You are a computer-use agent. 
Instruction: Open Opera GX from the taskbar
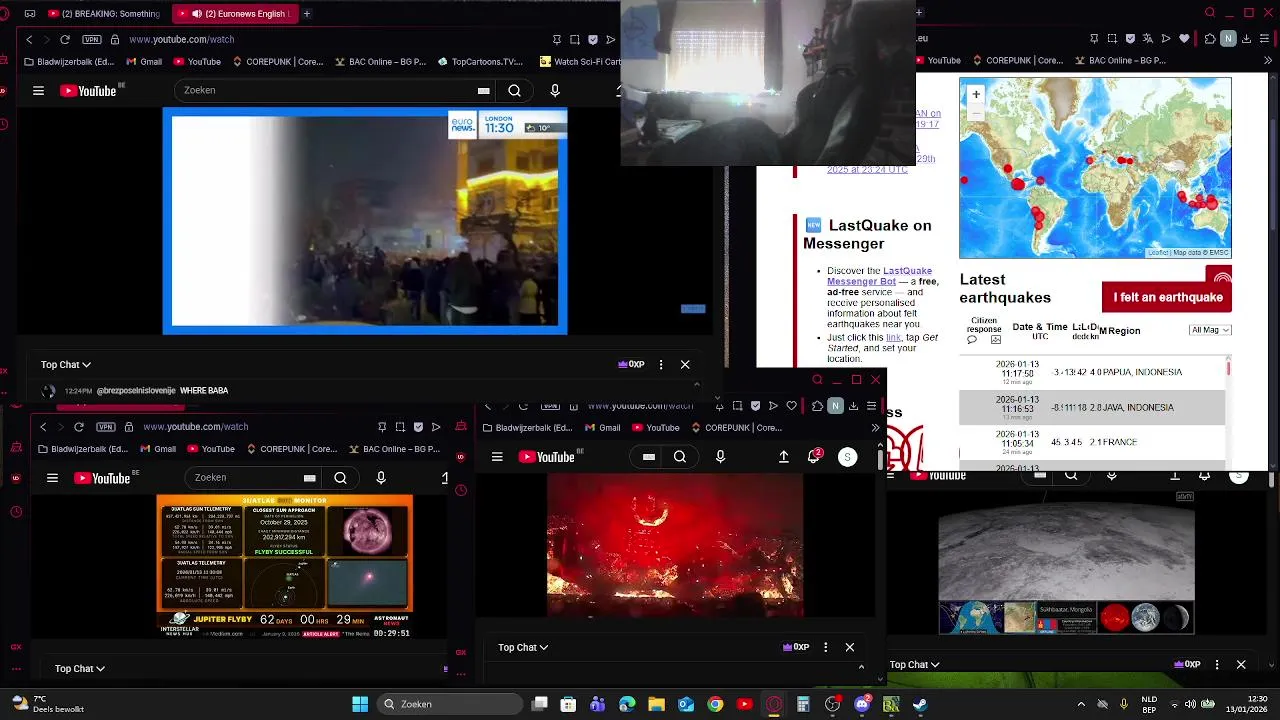(x=774, y=704)
